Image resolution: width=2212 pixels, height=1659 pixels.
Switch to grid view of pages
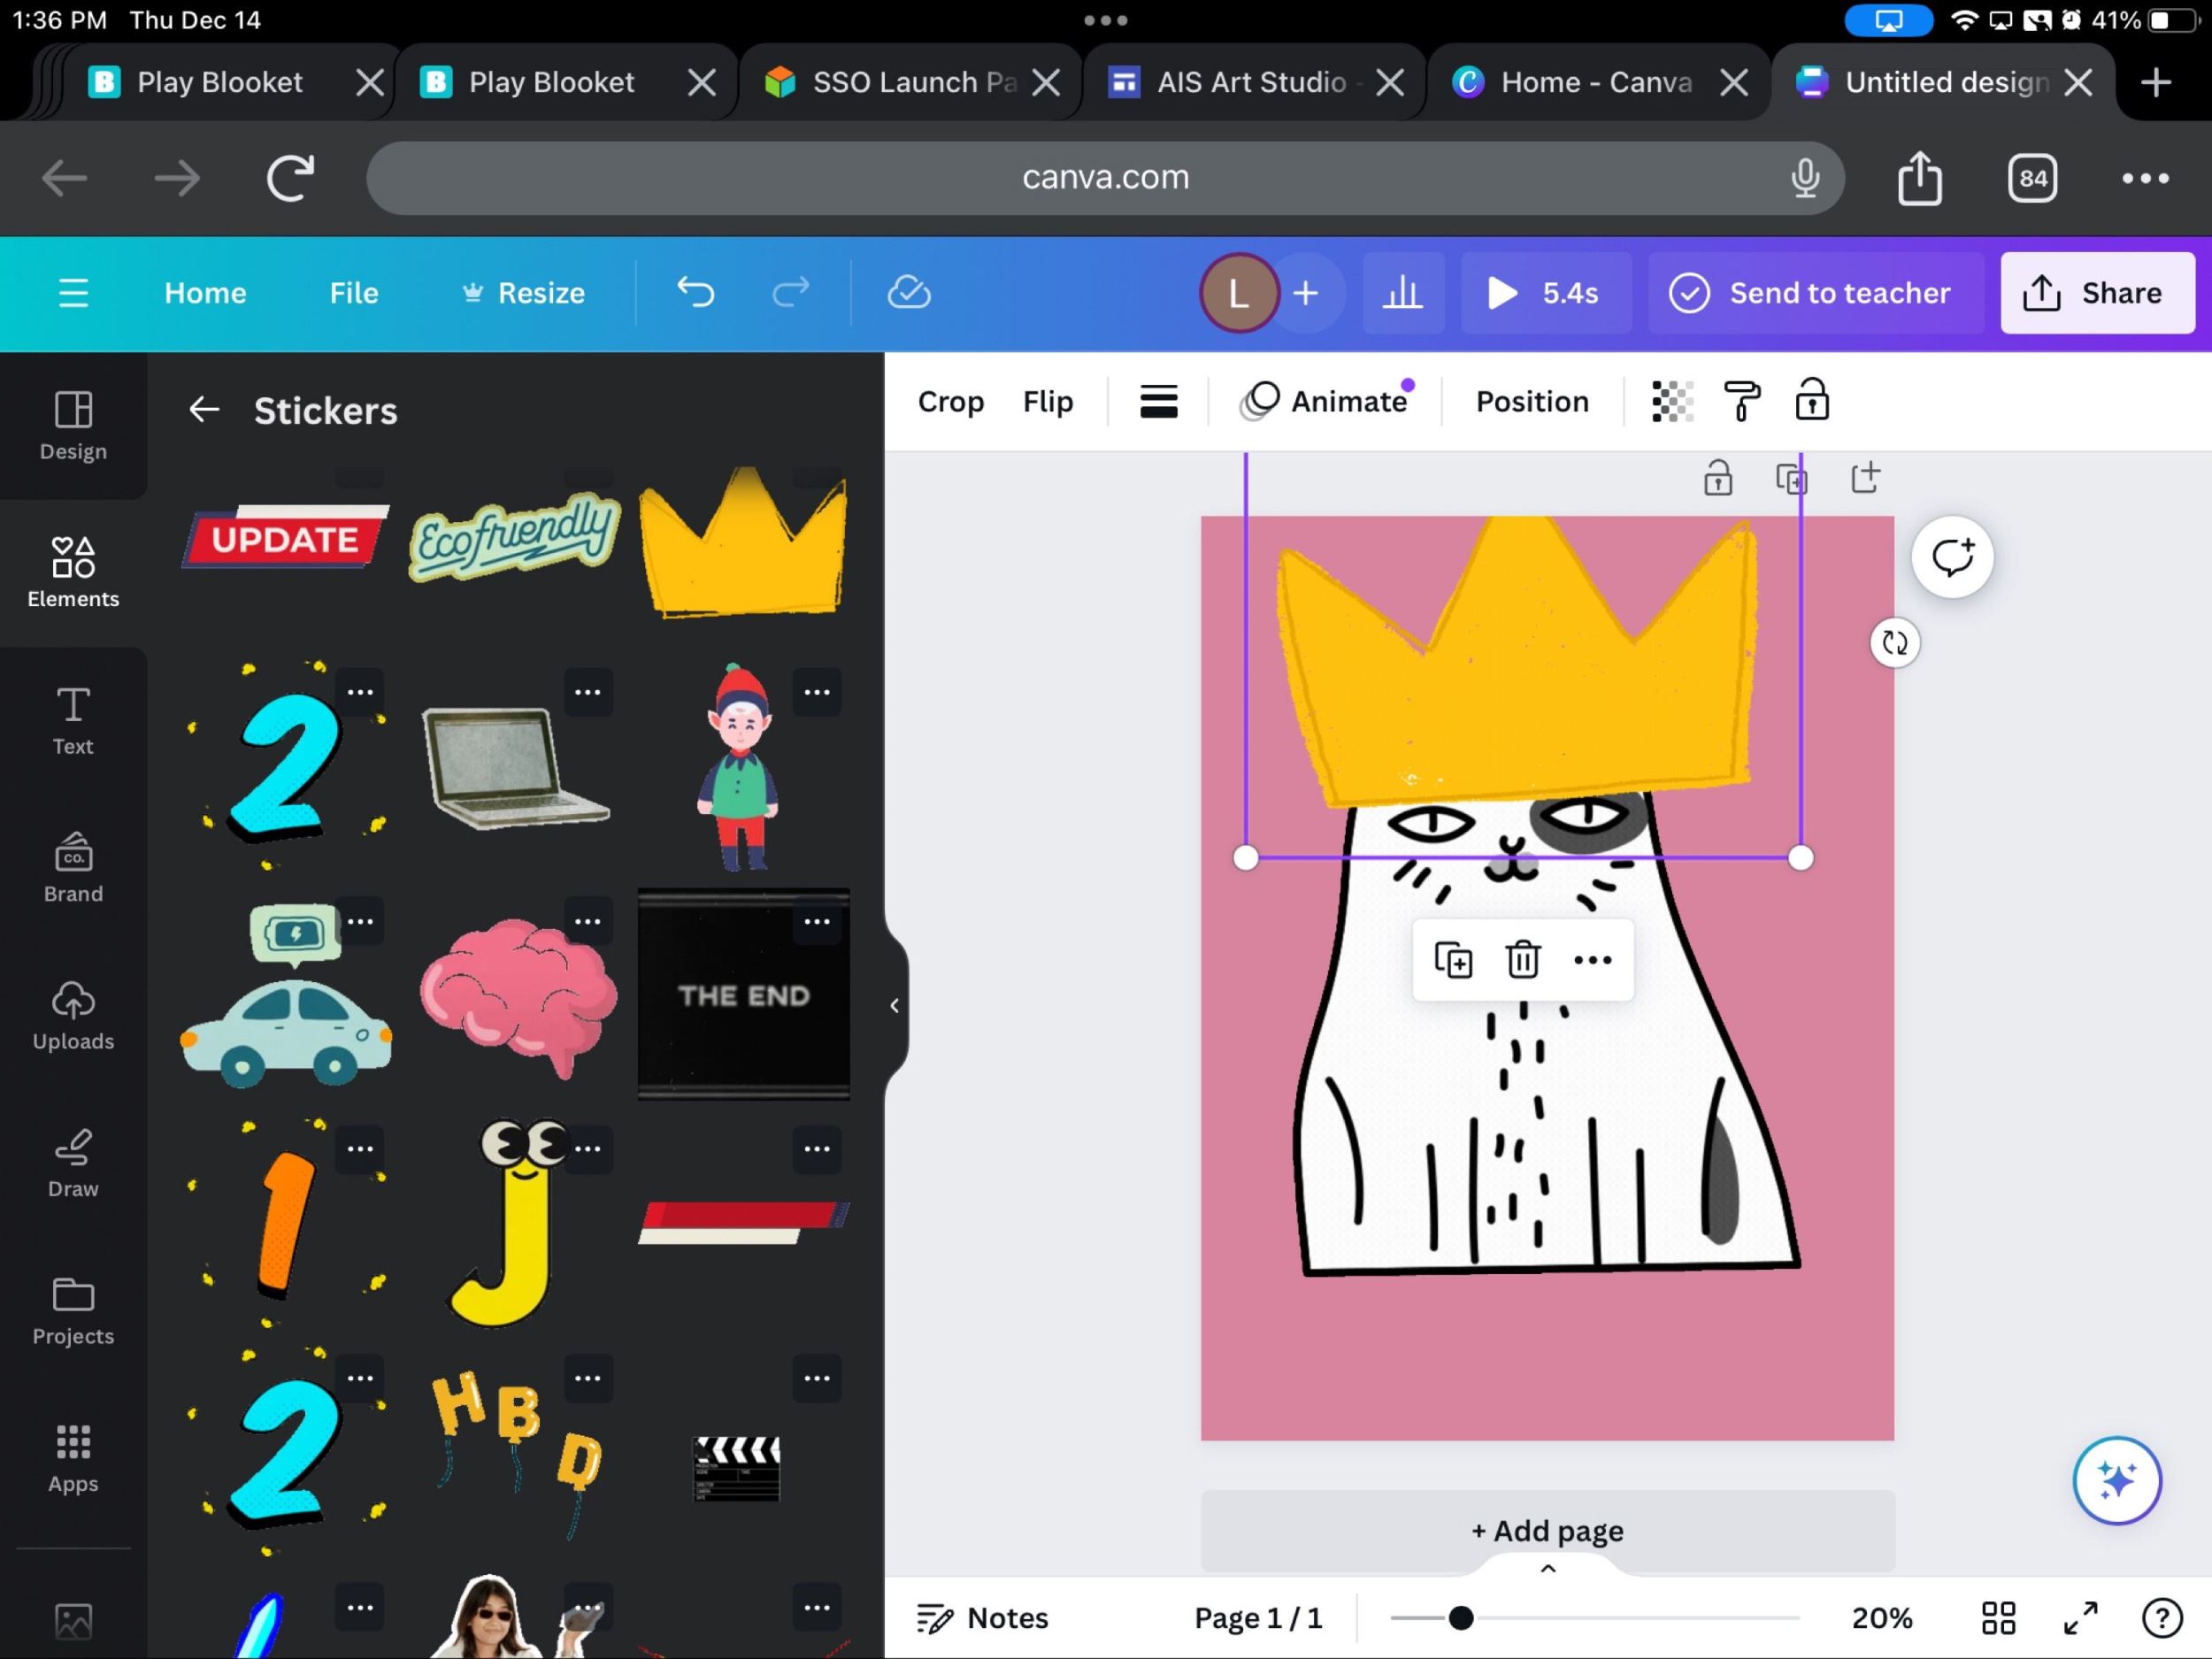coord(1998,1617)
